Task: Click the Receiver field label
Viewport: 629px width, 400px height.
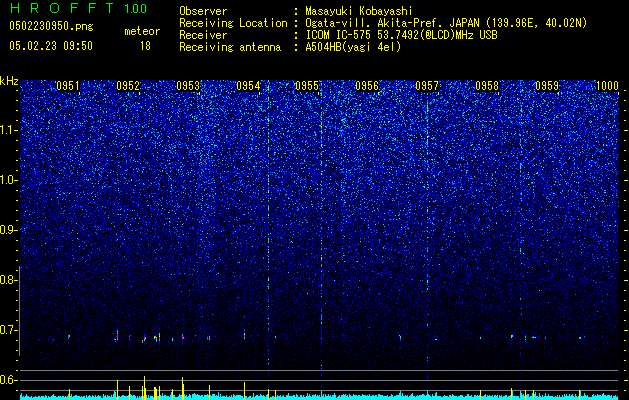Action: point(203,35)
